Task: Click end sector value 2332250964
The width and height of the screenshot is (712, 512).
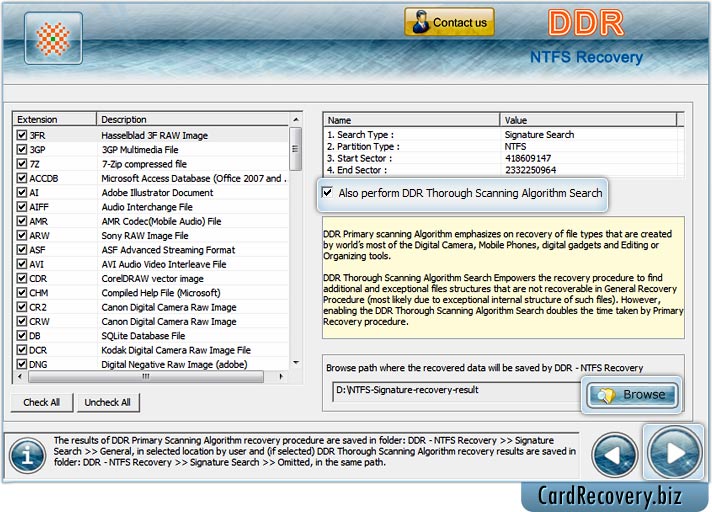Action: tap(530, 170)
